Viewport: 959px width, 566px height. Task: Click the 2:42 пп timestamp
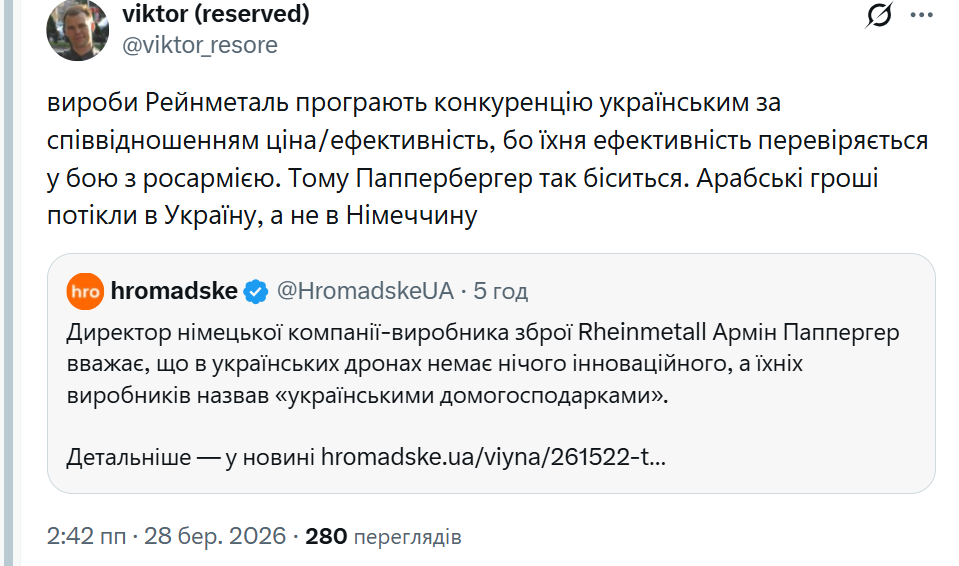point(87,536)
